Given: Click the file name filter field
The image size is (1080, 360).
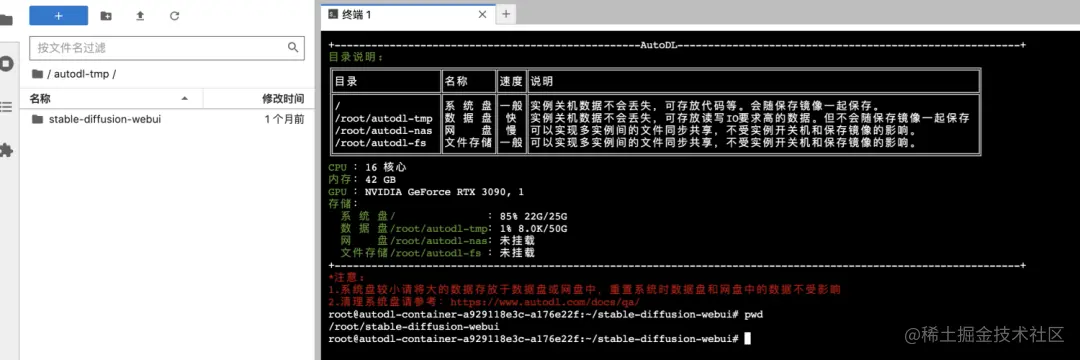Looking at the screenshot, I should point(167,47).
